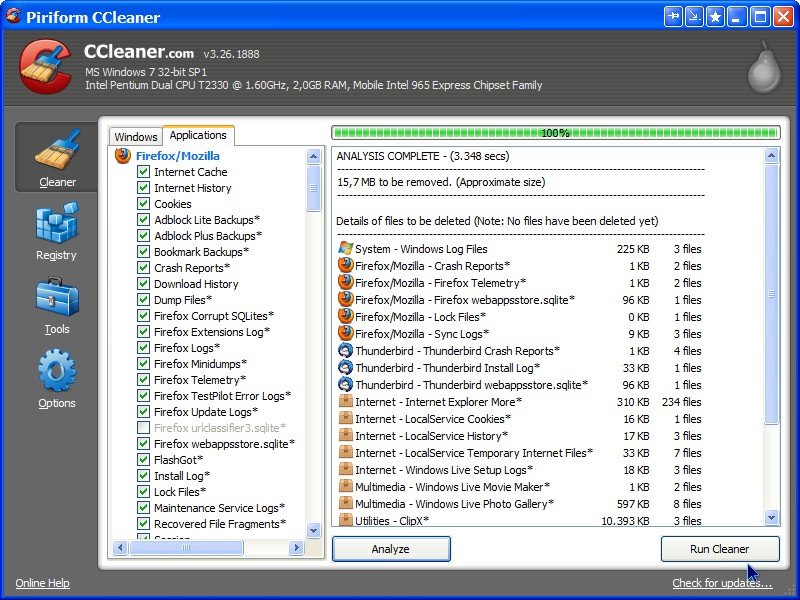
Task: Click left arrow of horizontal scrollbar
Action: click(120, 547)
